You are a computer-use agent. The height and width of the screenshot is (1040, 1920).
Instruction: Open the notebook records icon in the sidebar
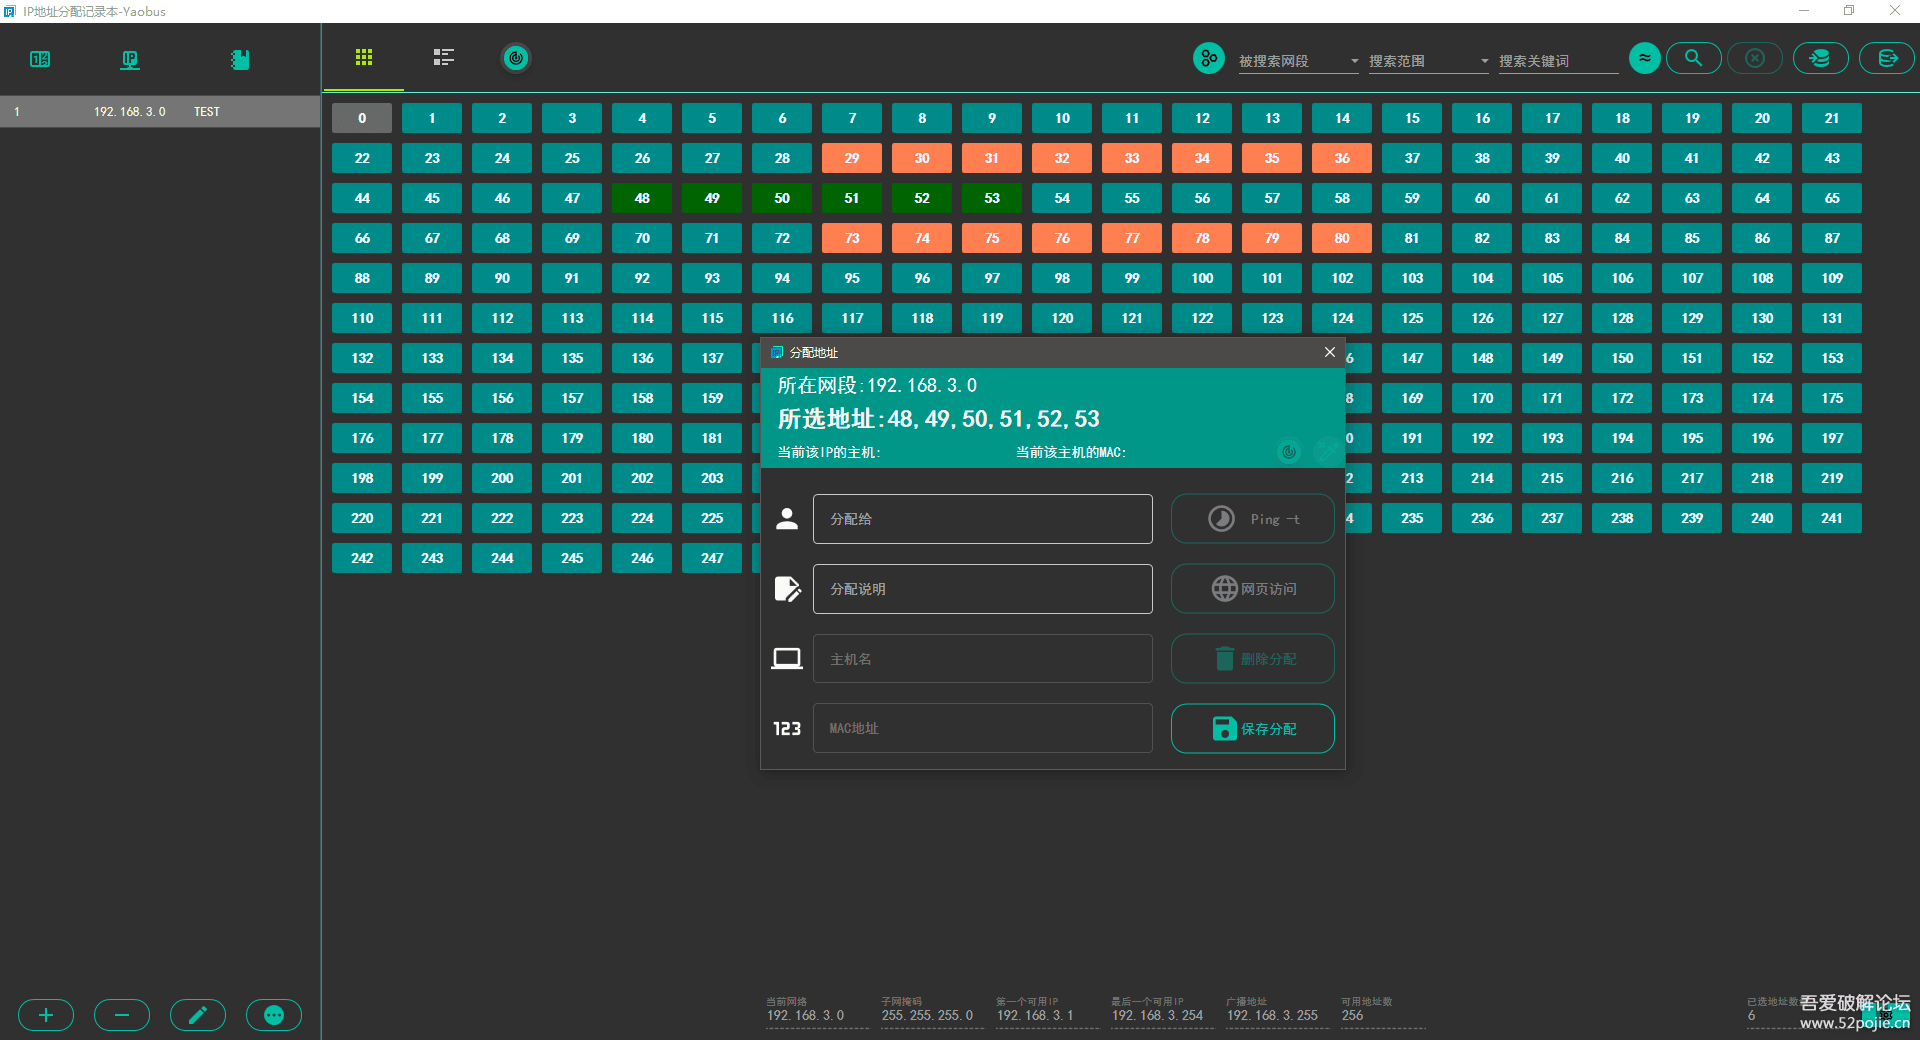(239, 59)
